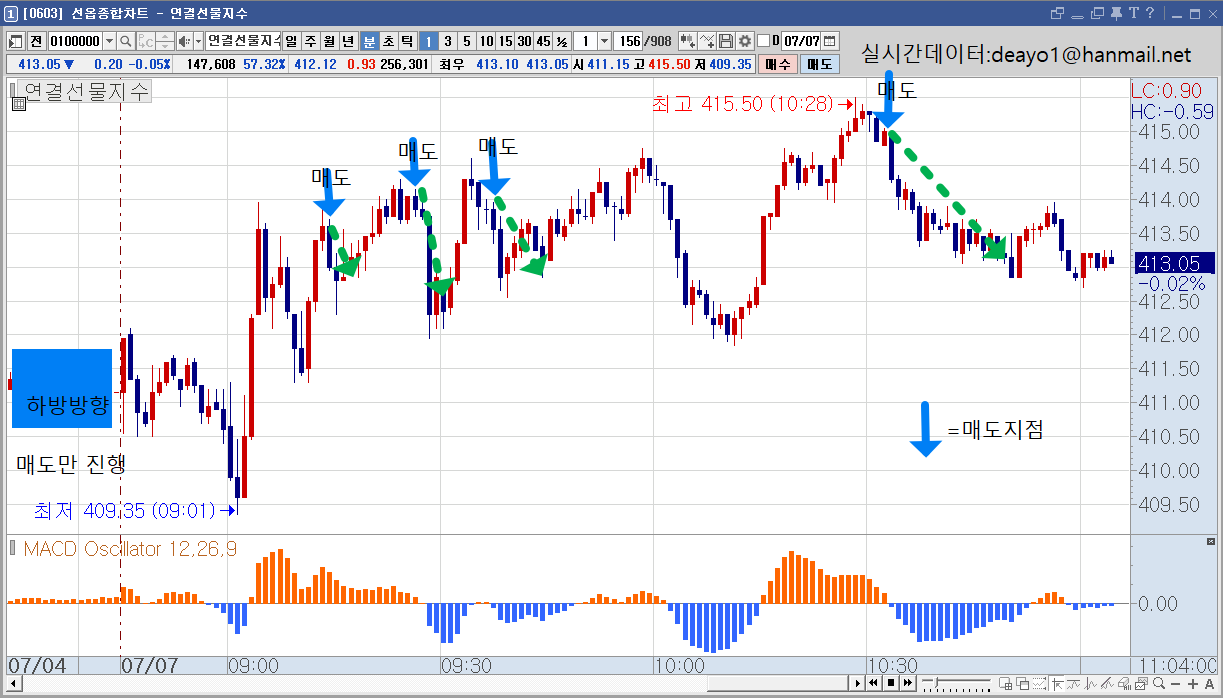Select the 분 (minute) chart period
1223x698 pixels.
tap(369, 41)
